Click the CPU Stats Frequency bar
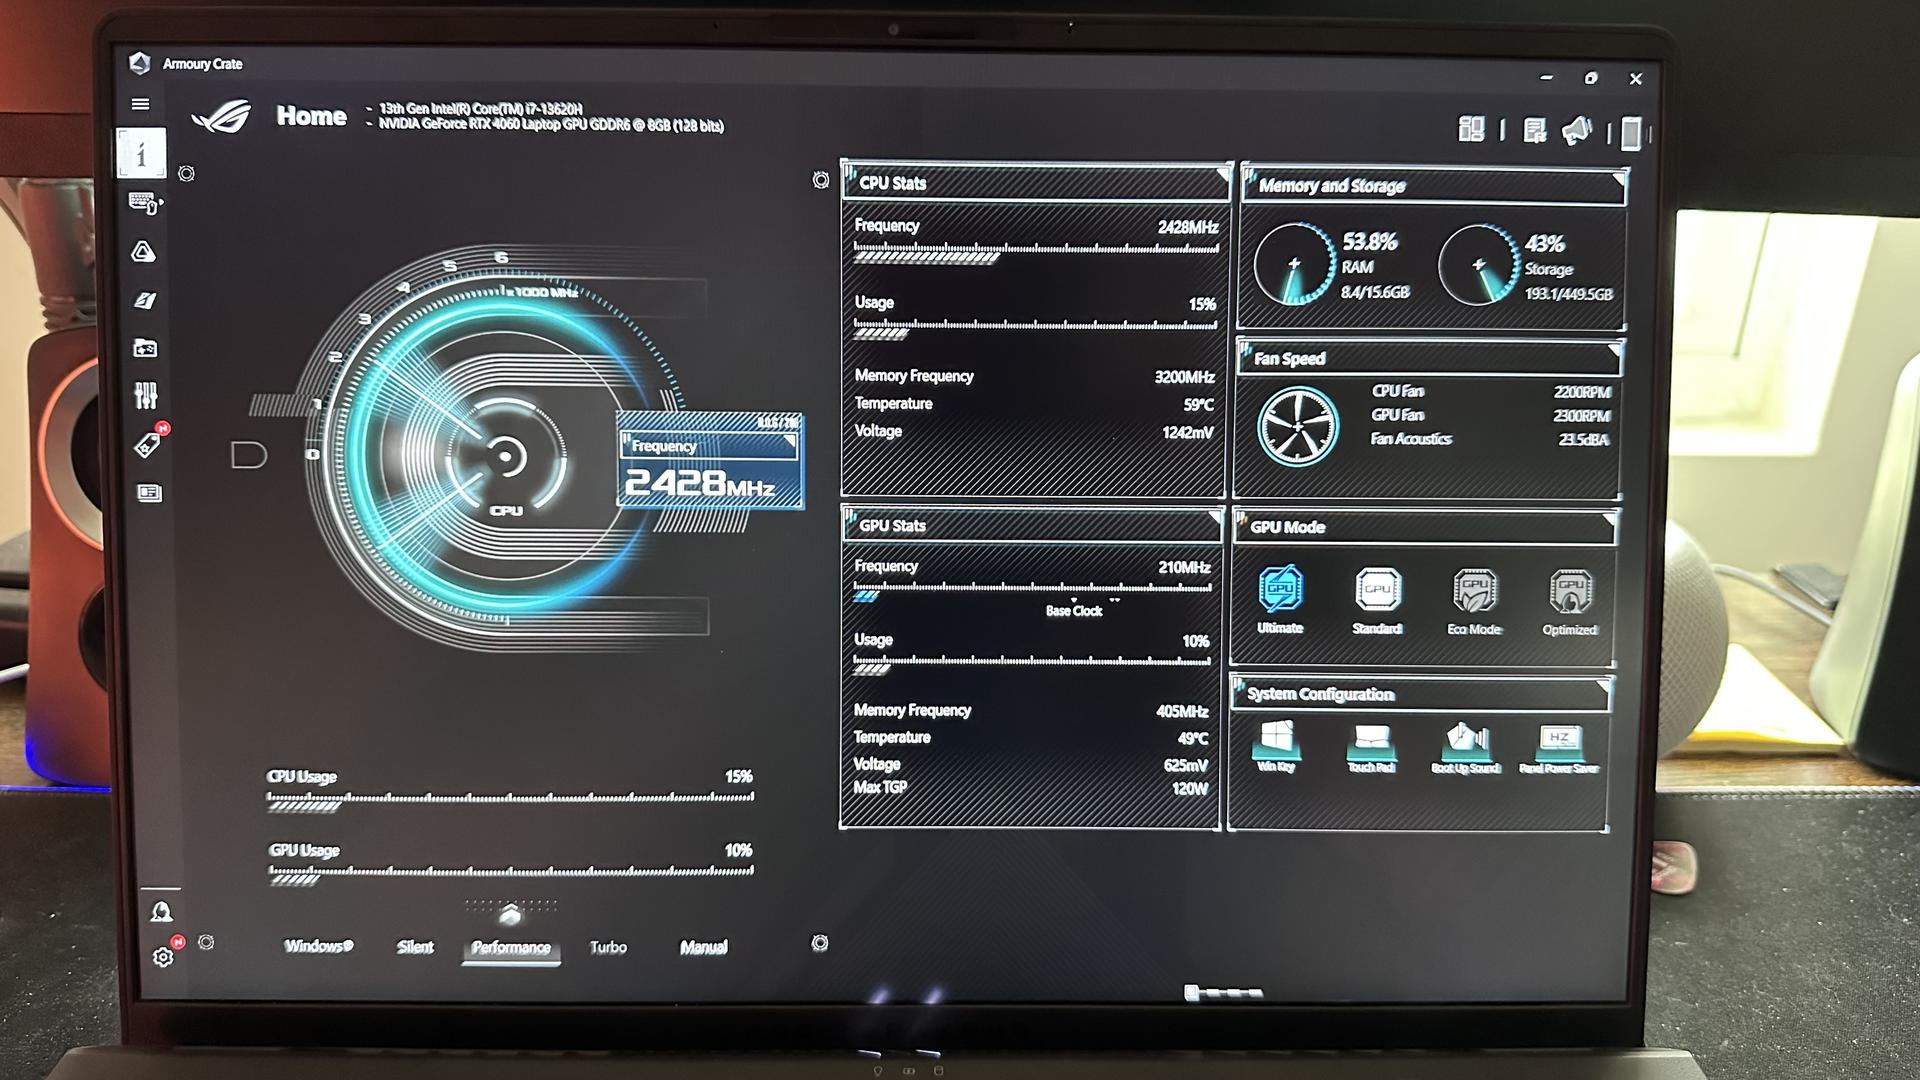Image resolution: width=1920 pixels, height=1080 pixels. 1036,251
